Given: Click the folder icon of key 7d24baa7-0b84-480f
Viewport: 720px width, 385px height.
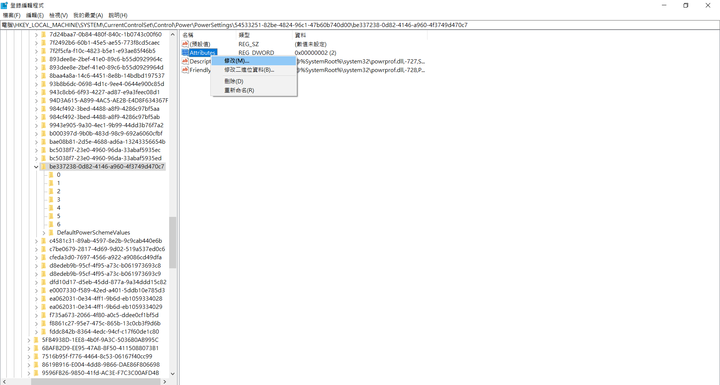Looking at the screenshot, I should [x=44, y=34].
